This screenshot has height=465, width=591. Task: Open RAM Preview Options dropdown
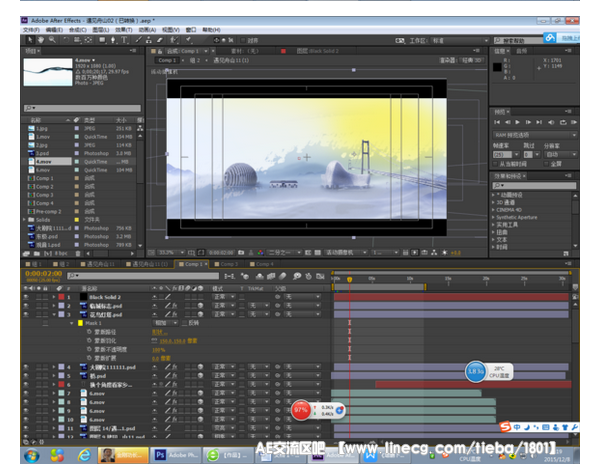[x=534, y=135]
